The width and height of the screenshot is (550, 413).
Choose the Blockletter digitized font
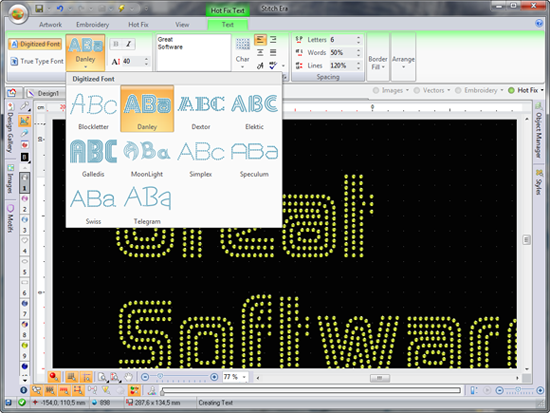click(x=93, y=109)
